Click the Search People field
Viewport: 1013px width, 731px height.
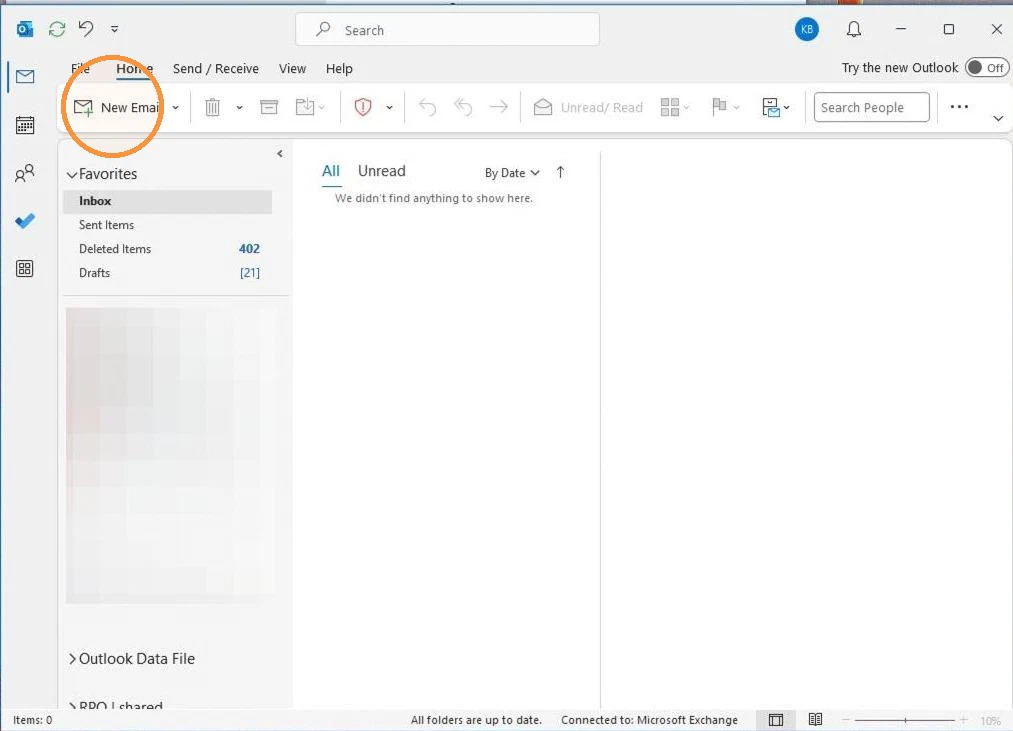click(x=872, y=107)
